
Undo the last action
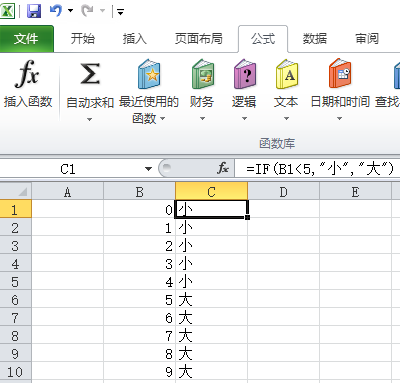pos(56,11)
